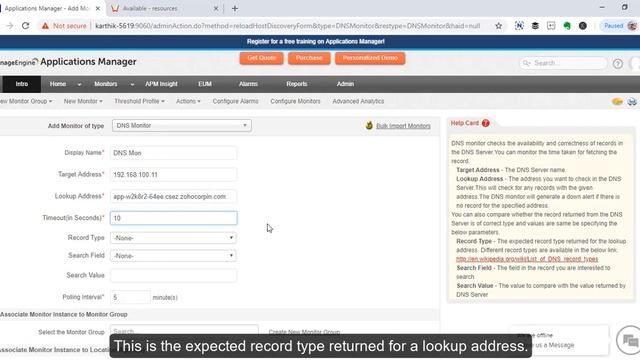Screen dimensions: 640x360
Task: Expand the Threshold Profile menu
Action: (139, 101)
